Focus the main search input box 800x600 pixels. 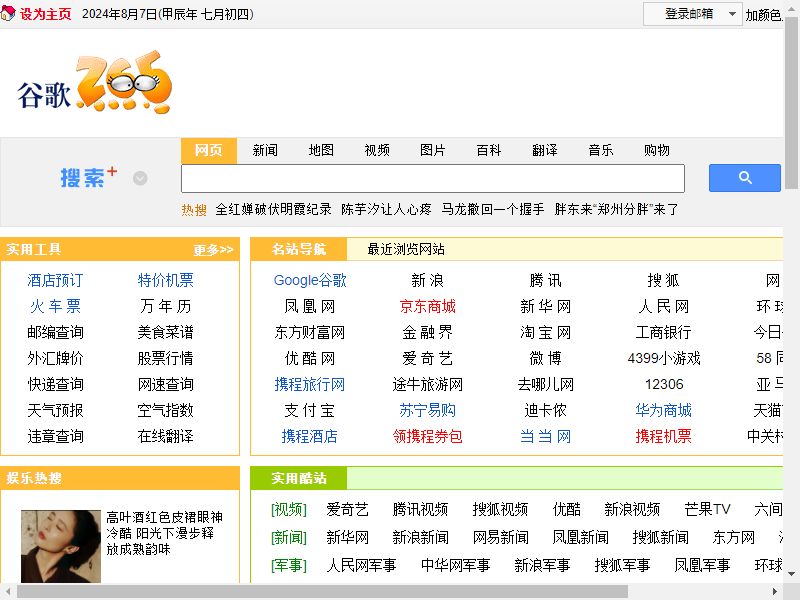tap(433, 179)
